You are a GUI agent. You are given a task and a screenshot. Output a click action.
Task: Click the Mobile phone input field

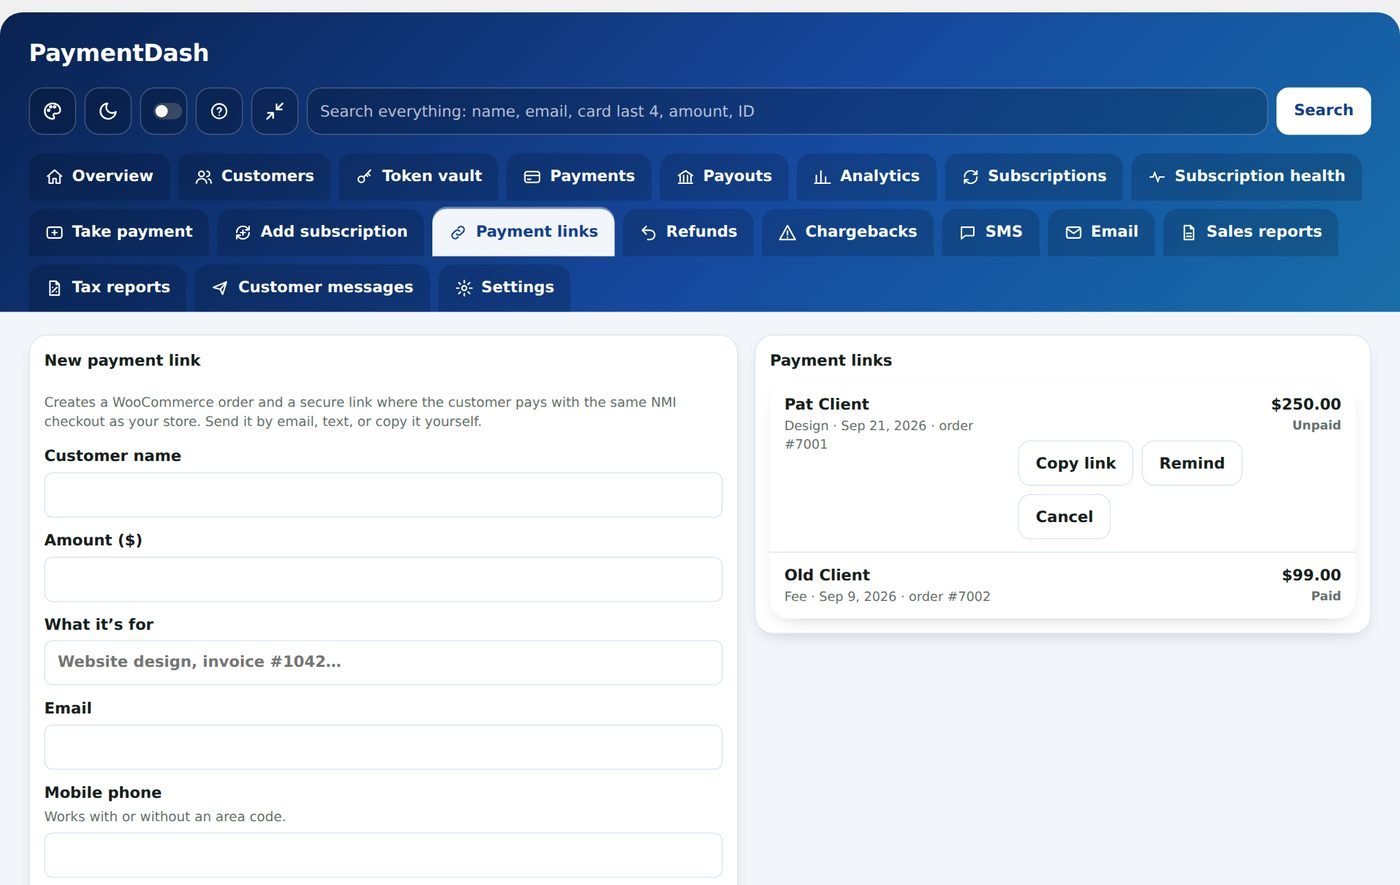pyautogui.click(x=383, y=855)
